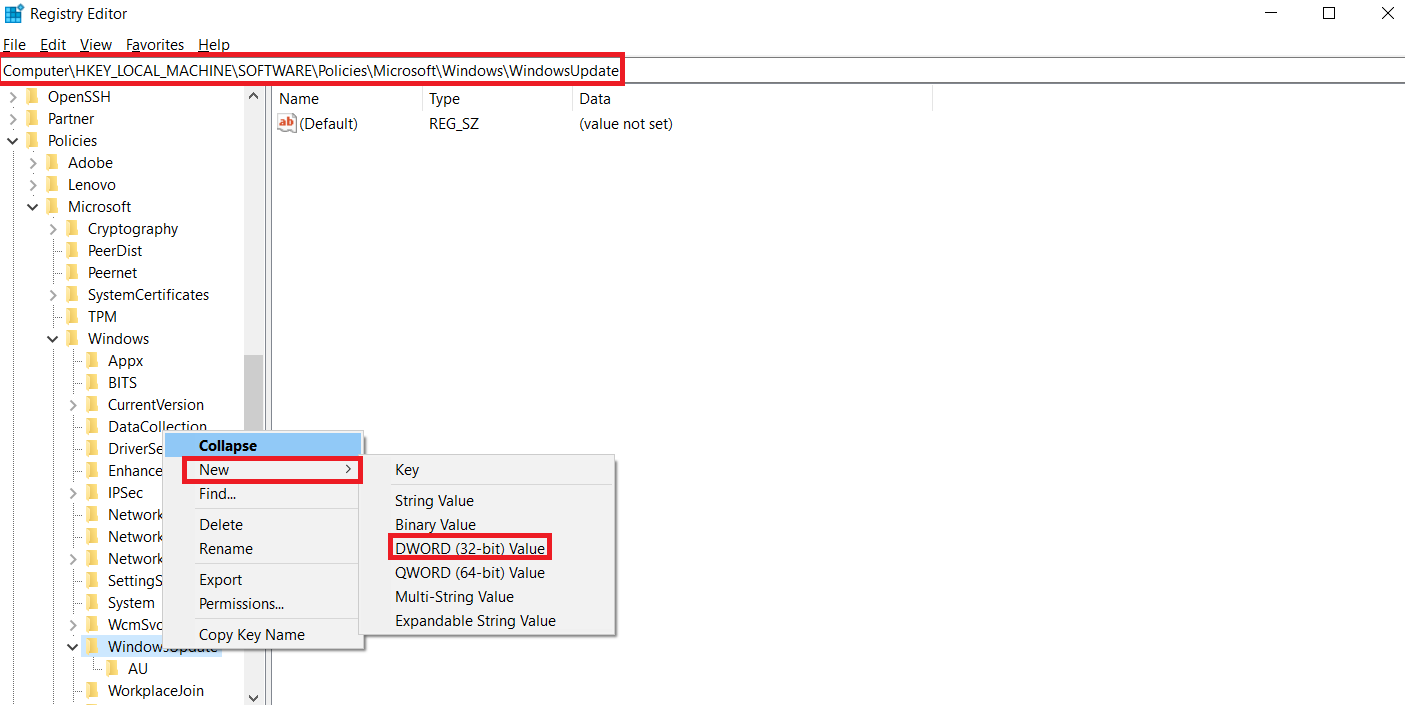Viewport: 1405px width, 705px height.
Task: Create a new Binary Value
Action: [x=487, y=525]
